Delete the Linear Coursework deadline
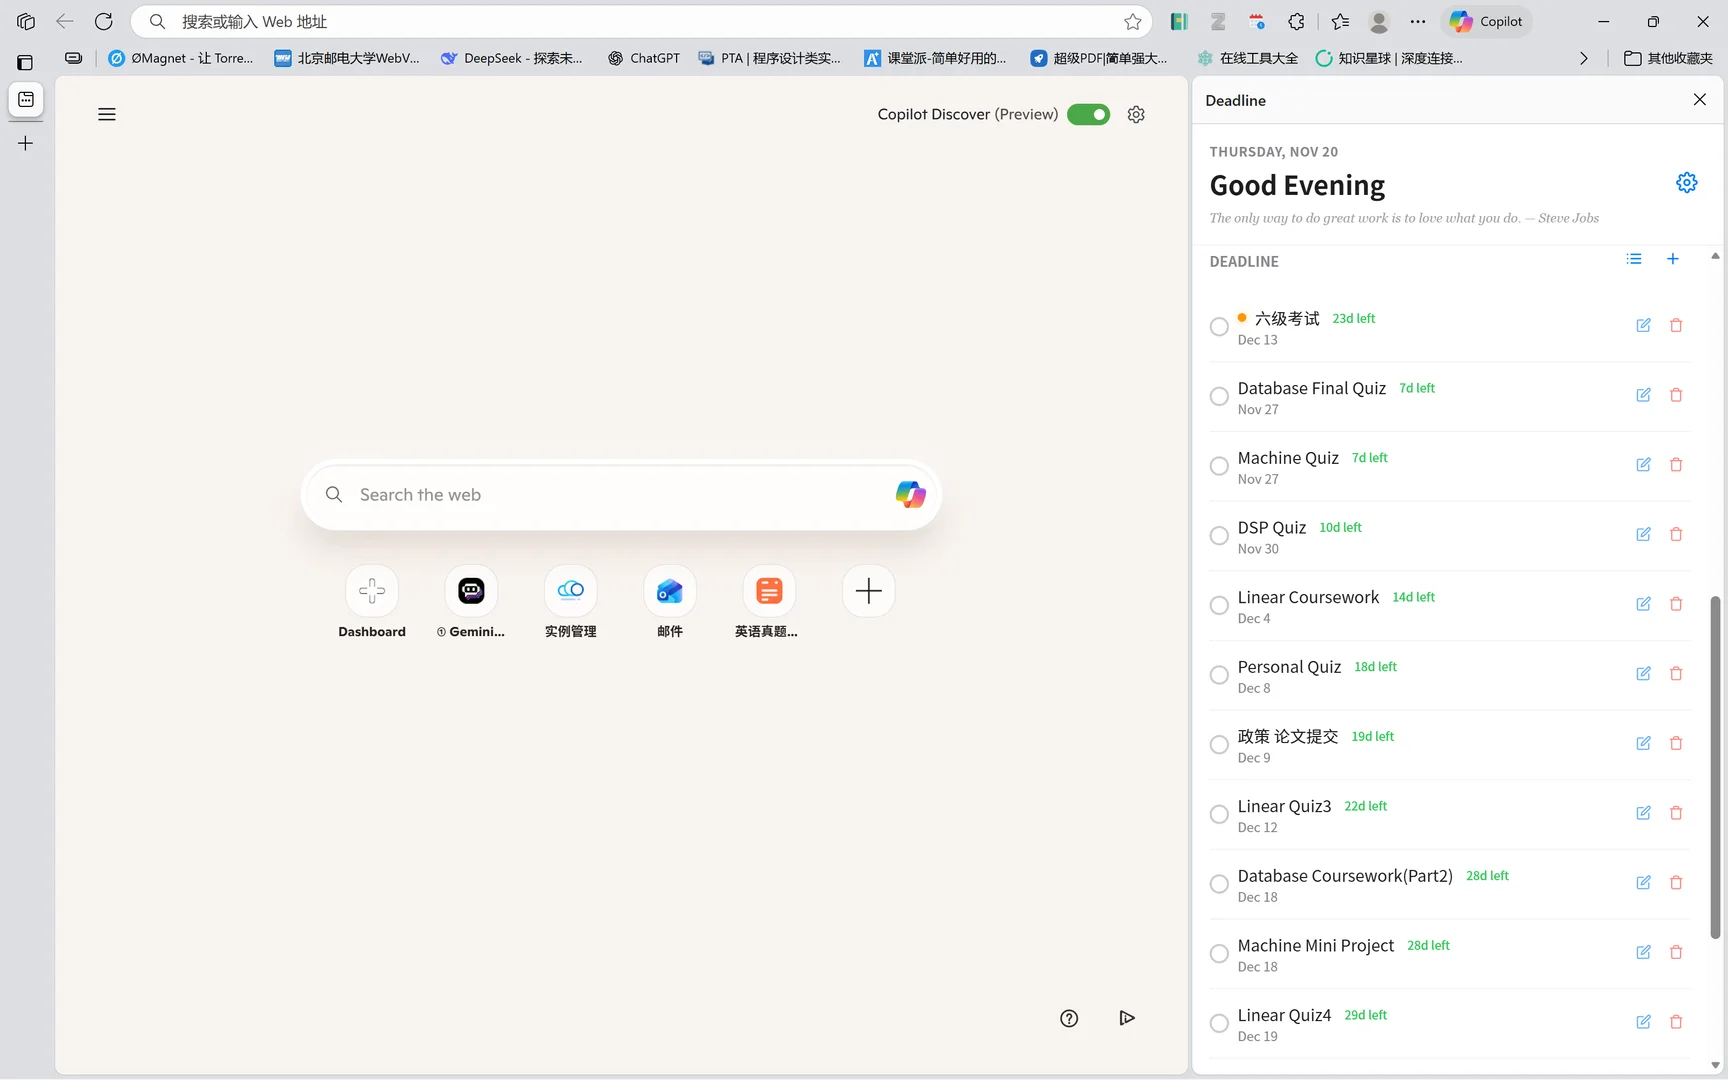 pyautogui.click(x=1676, y=604)
